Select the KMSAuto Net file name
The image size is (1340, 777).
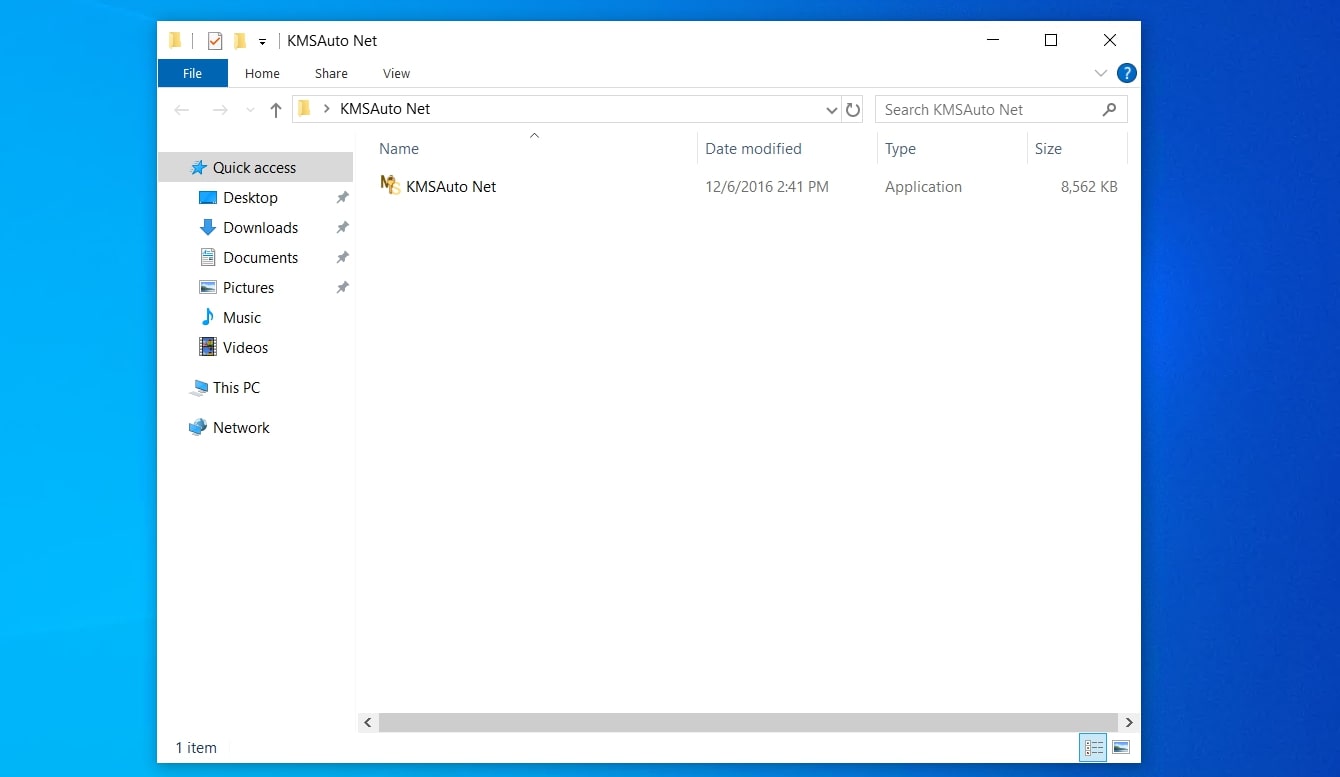tap(451, 187)
